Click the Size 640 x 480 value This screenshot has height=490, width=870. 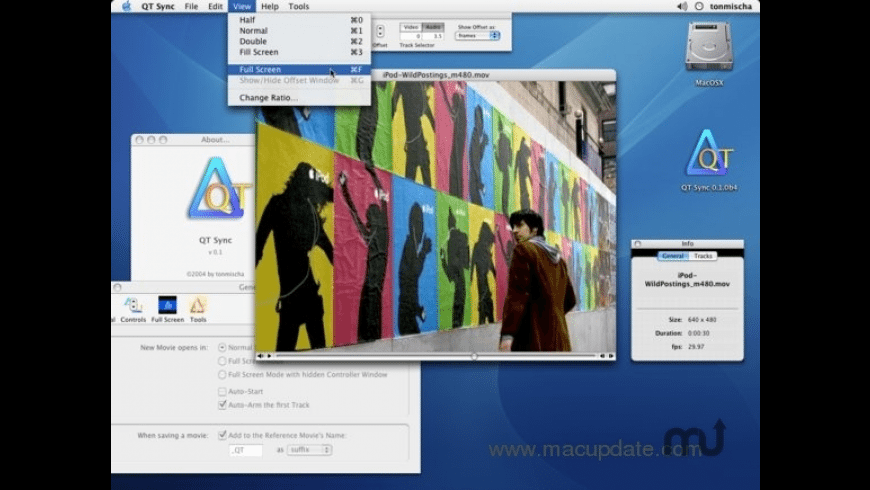702,320
